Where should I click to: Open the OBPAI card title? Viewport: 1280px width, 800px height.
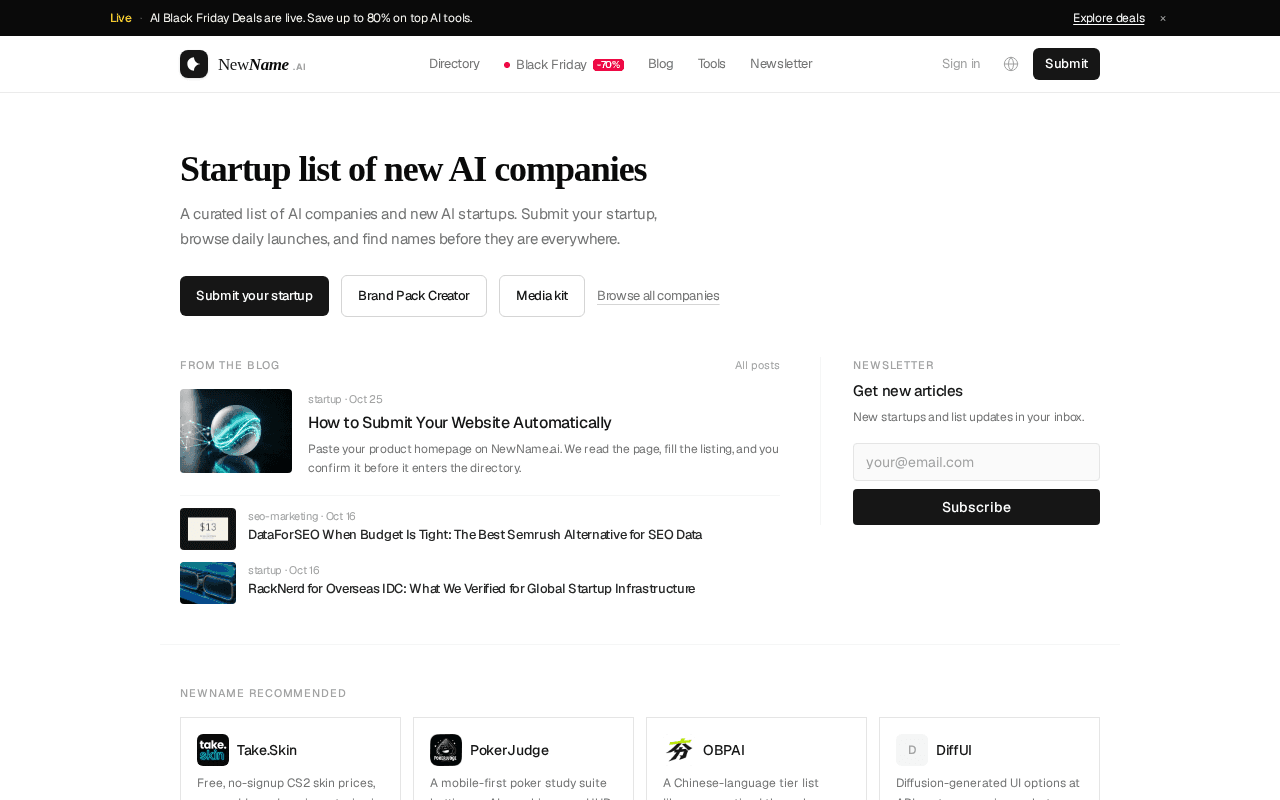point(724,750)
